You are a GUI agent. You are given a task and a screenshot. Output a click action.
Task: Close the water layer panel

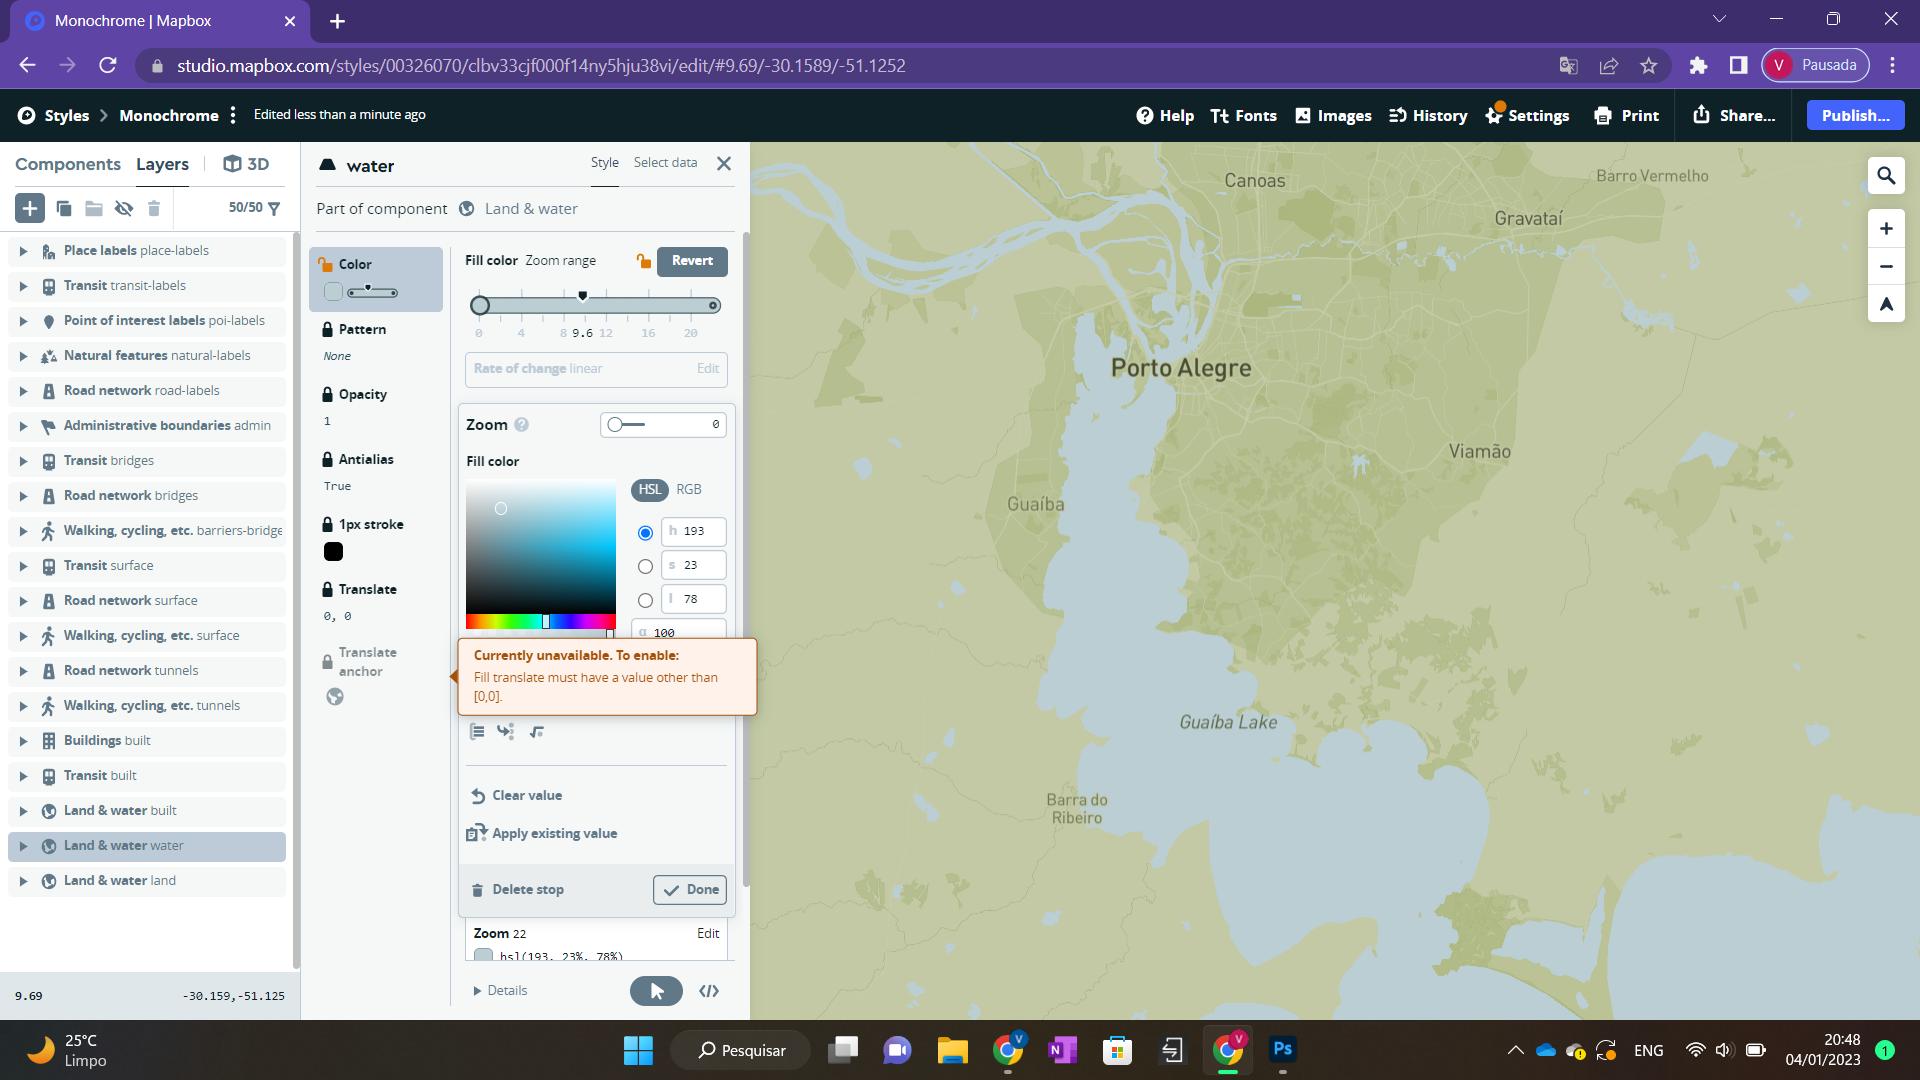coord(724,163)
